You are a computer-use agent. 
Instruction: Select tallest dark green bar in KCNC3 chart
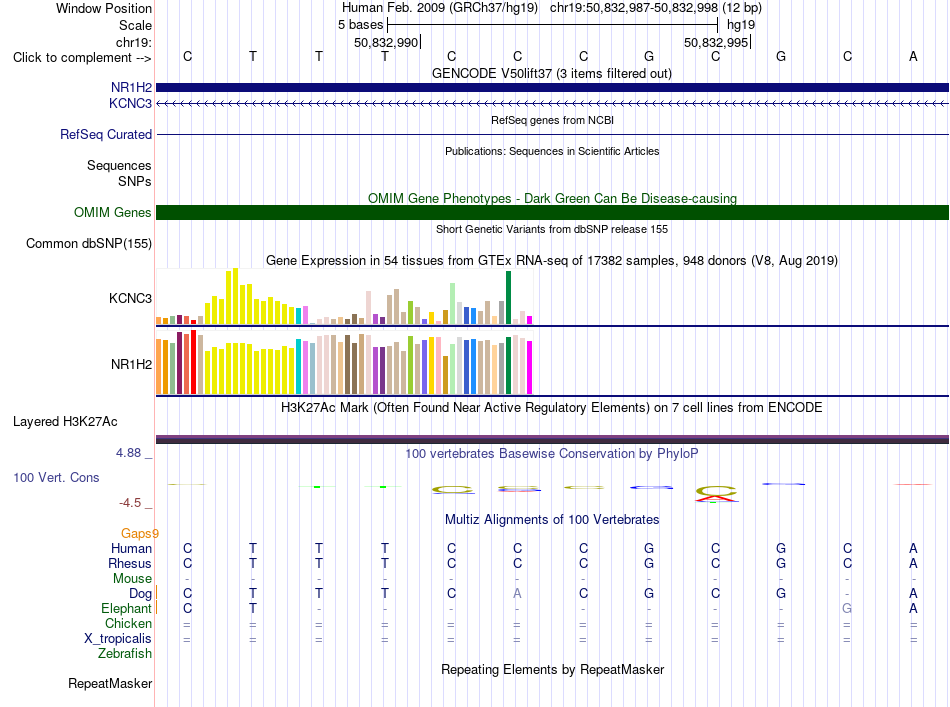508,297
